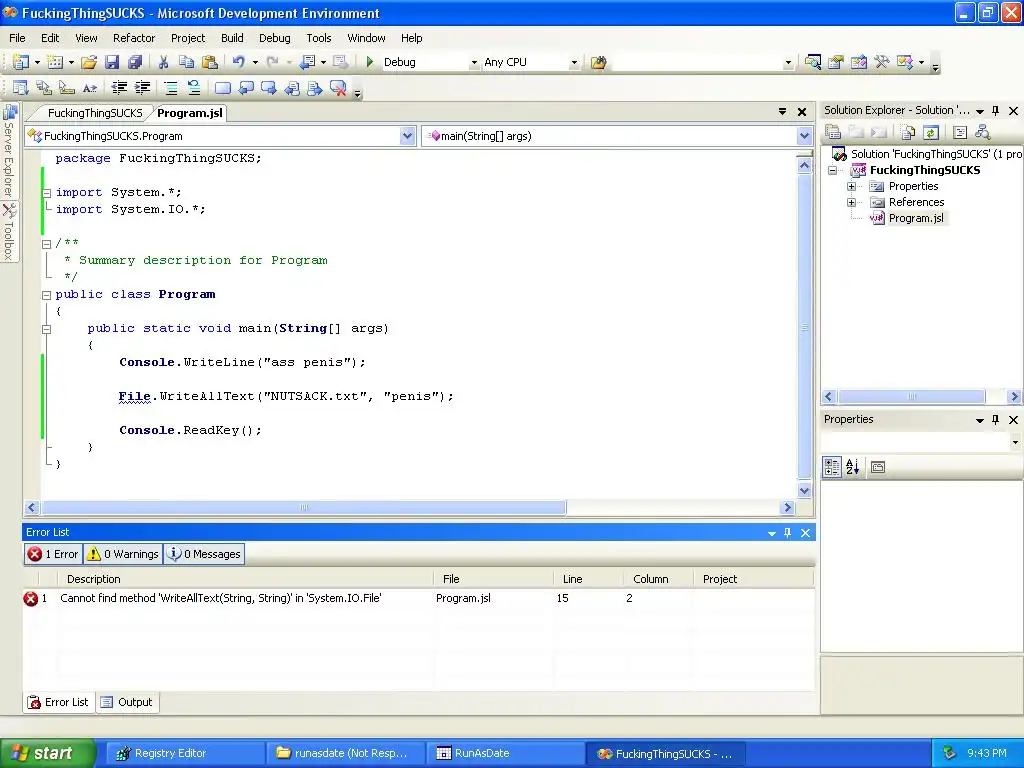Toggle a bookmark on the current line

point(223,88)
